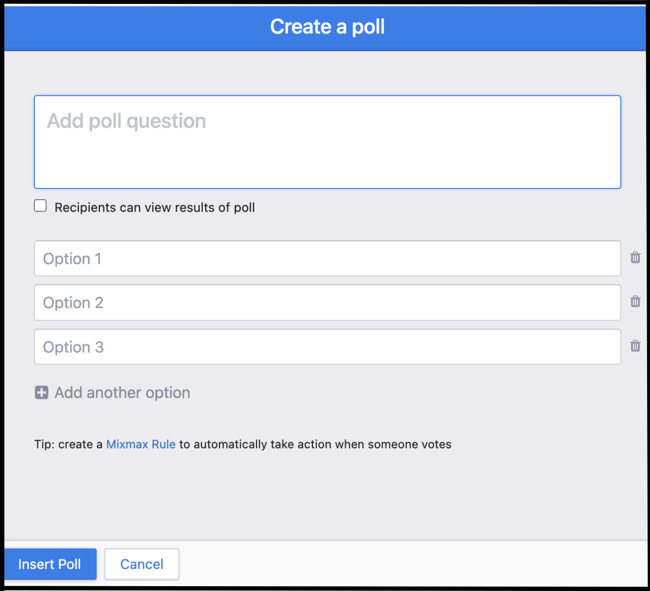Focus the 'Add poll question' text box
The height and width of the screenshot is (591, 650).
click(x=327, y=142)
